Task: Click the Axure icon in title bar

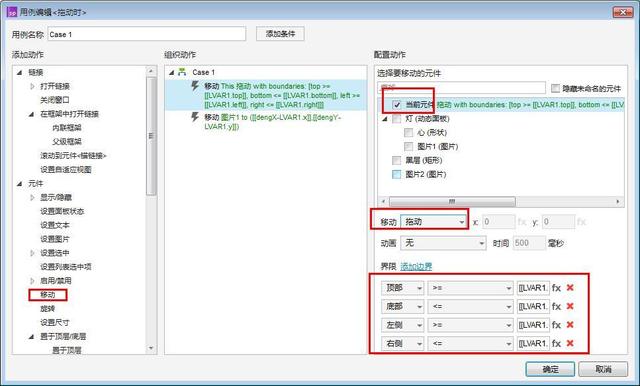Action: click(12, 12)
